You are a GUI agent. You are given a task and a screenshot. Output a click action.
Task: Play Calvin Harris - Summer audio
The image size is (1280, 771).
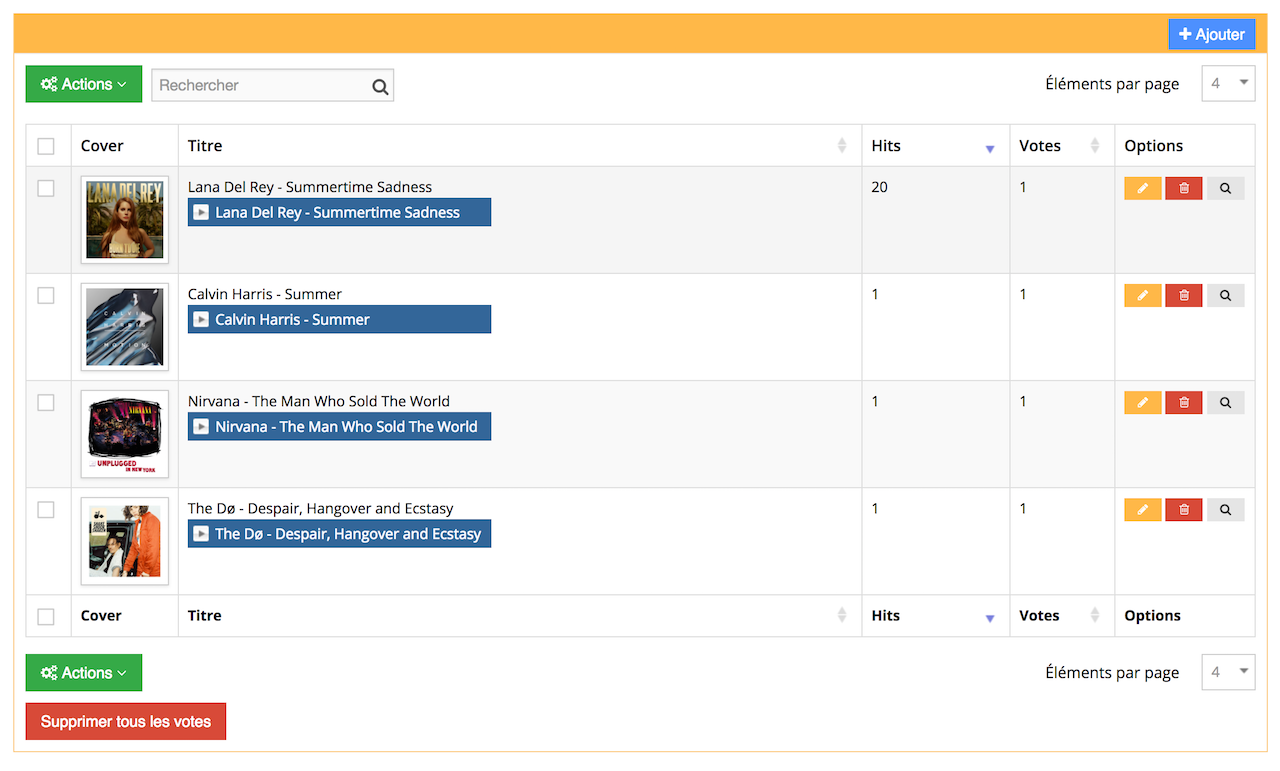coord(339,319)
